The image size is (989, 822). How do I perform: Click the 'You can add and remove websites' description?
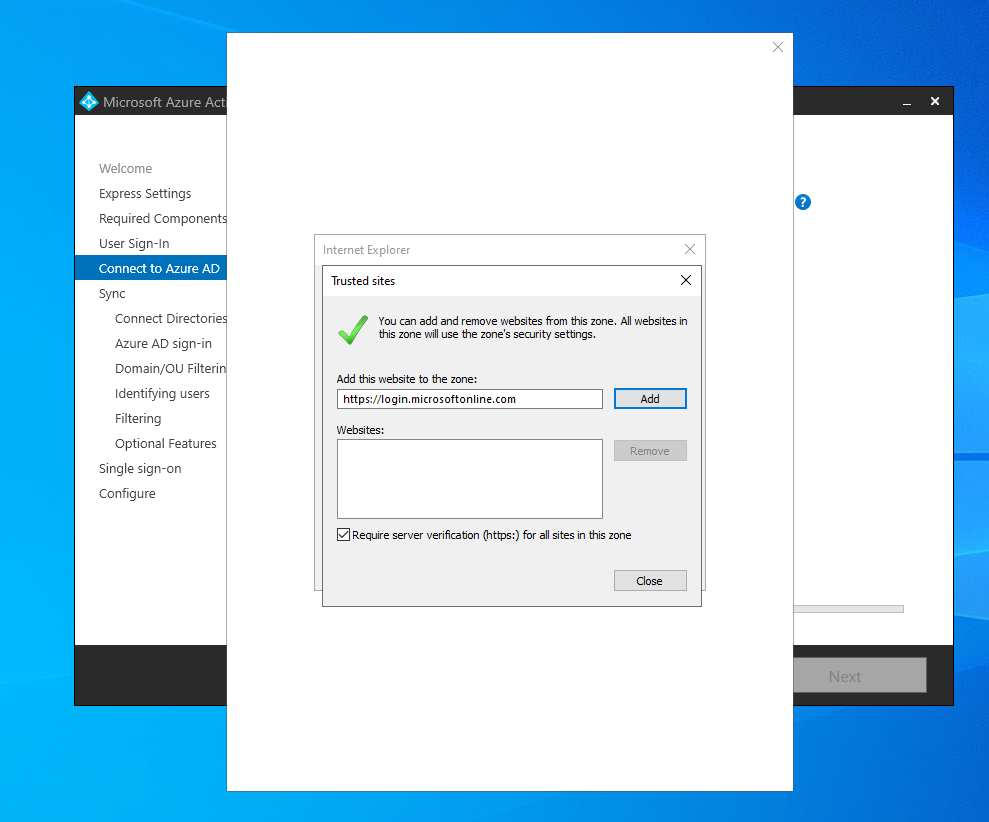533,327
